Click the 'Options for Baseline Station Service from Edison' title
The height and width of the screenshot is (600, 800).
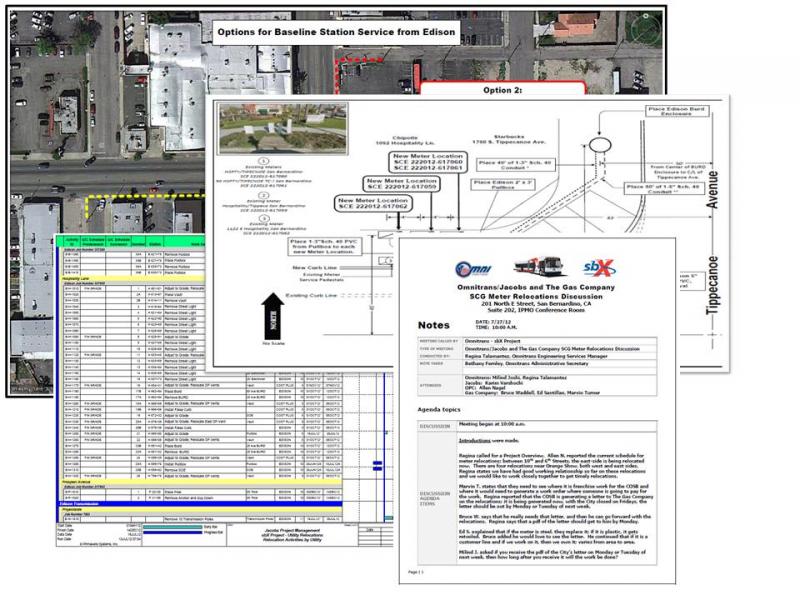click(336, 32)
